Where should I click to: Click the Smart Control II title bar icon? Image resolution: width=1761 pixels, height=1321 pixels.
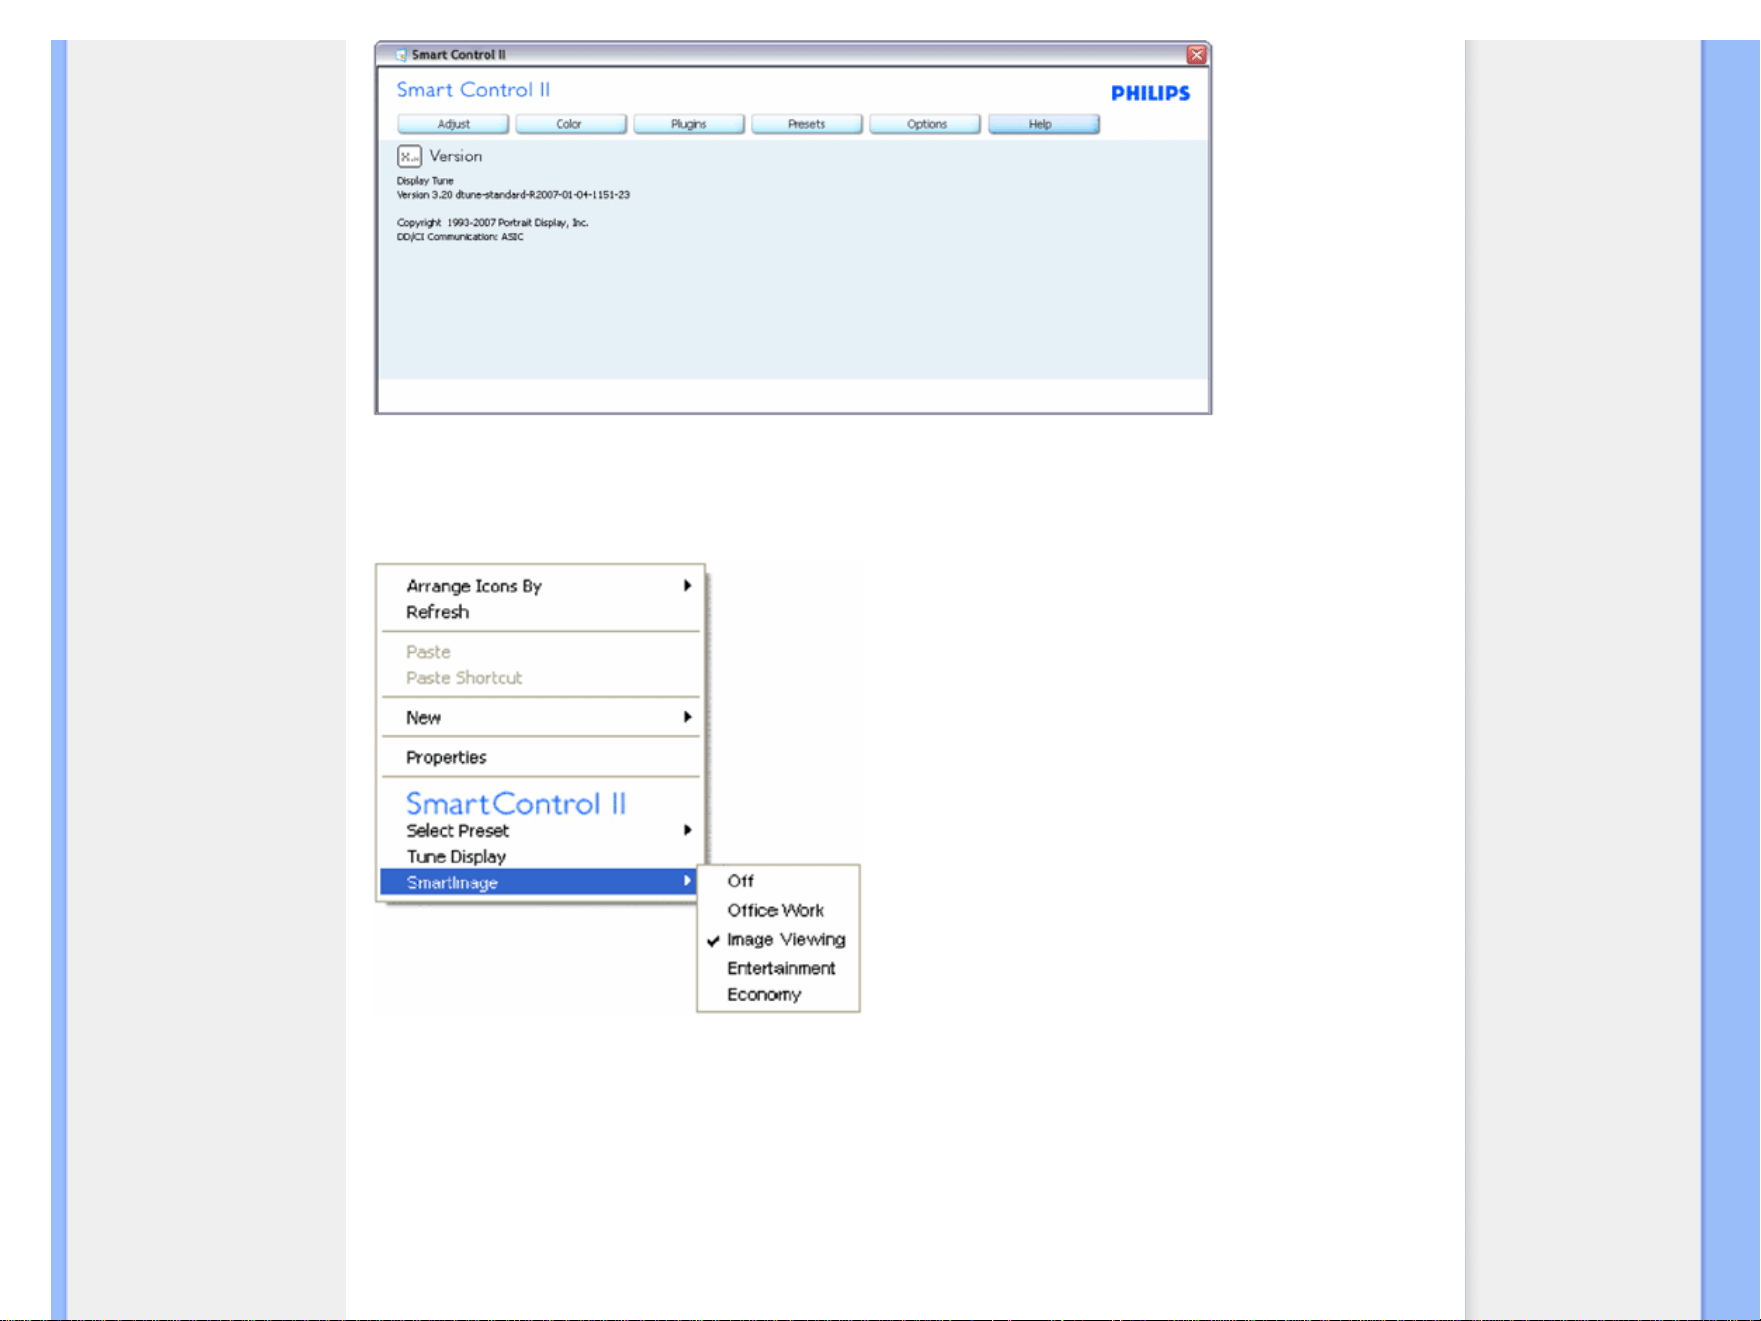401,55
